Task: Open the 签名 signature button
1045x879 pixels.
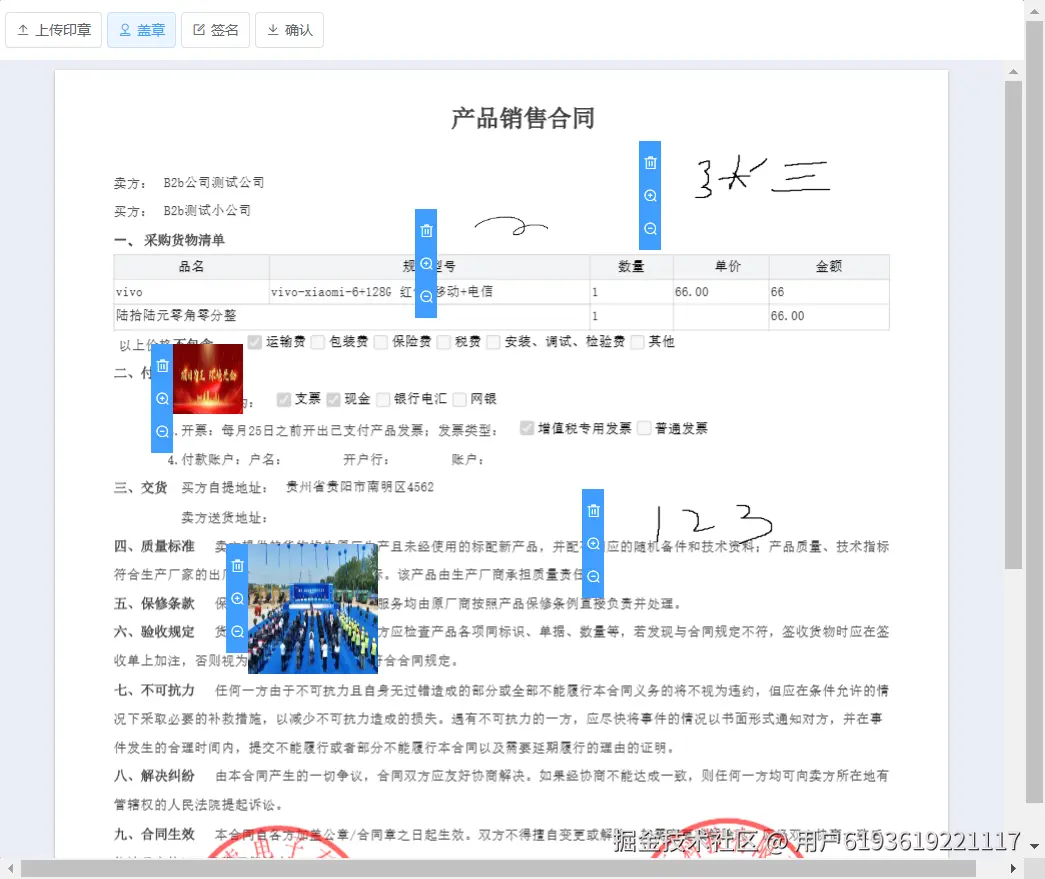Action: [215, 30]
